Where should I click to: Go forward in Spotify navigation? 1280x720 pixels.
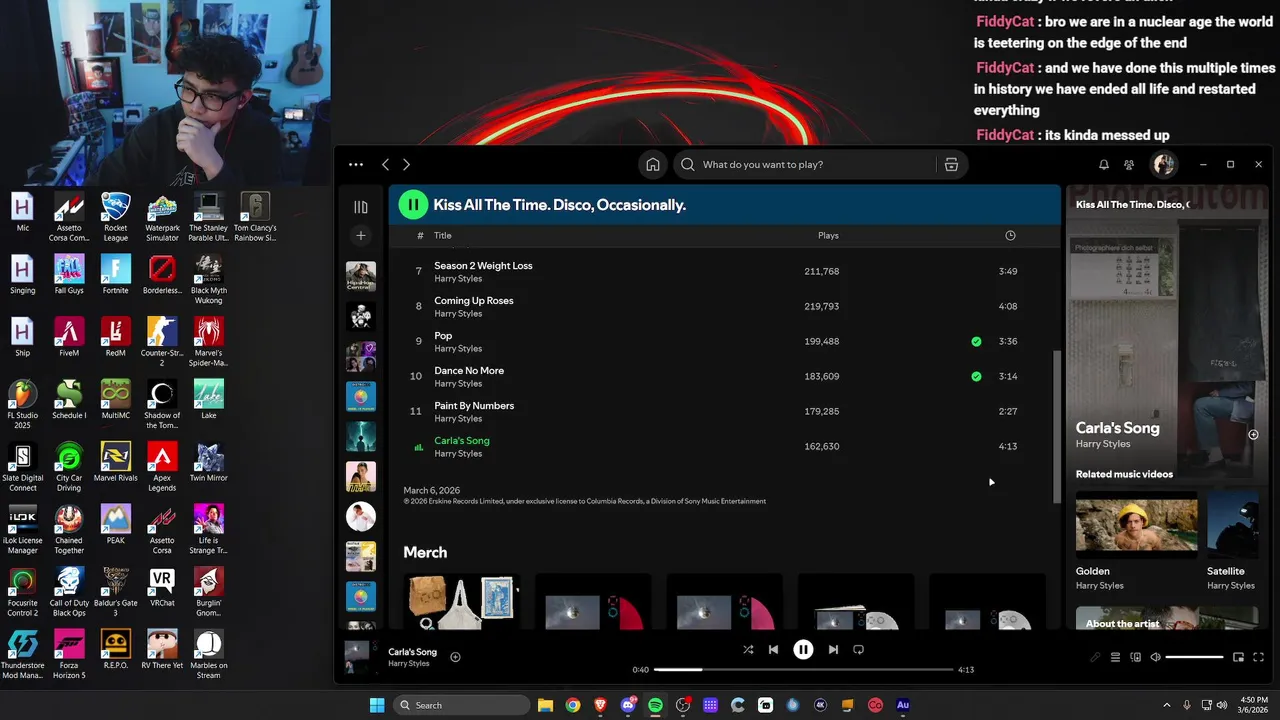406,164
